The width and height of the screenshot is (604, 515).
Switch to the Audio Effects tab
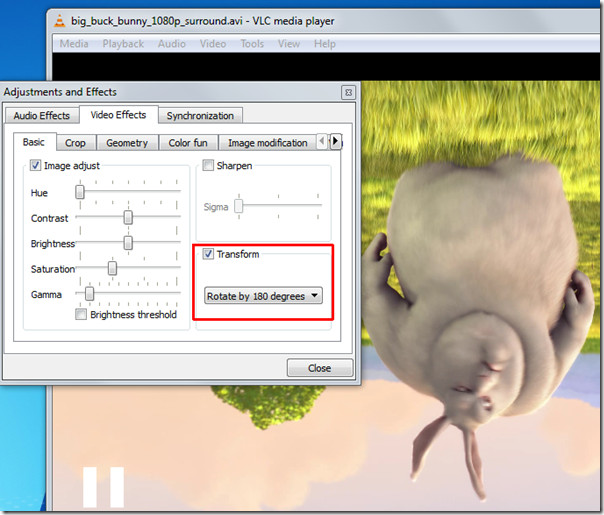click(x=42, y=116)
